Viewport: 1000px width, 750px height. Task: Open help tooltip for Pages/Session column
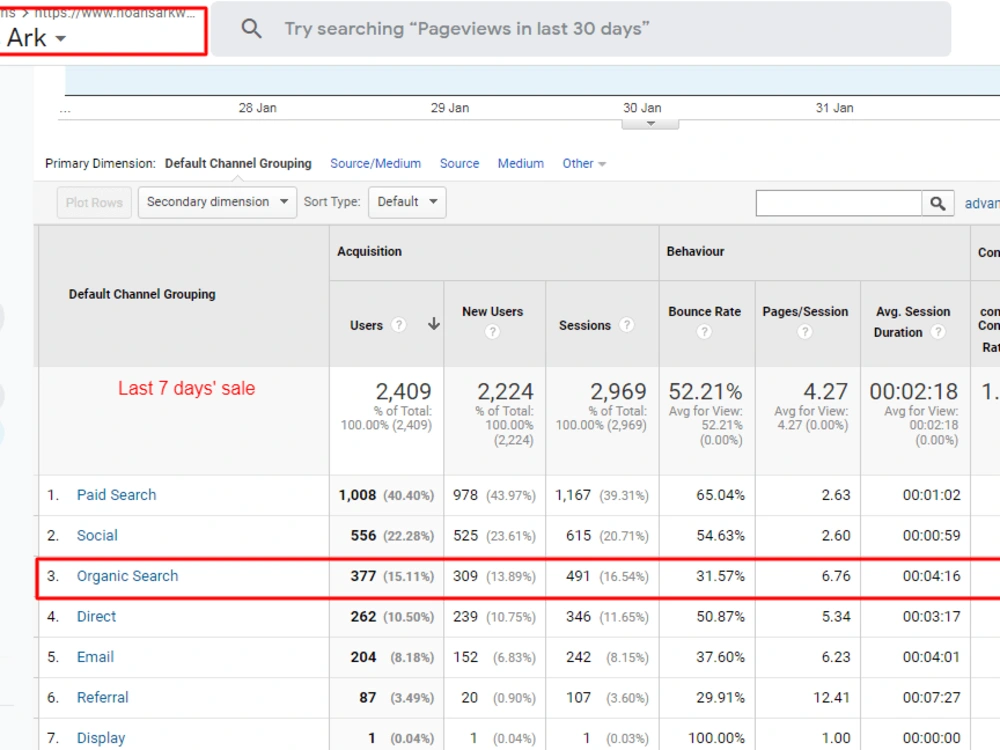tap(805, 332)
